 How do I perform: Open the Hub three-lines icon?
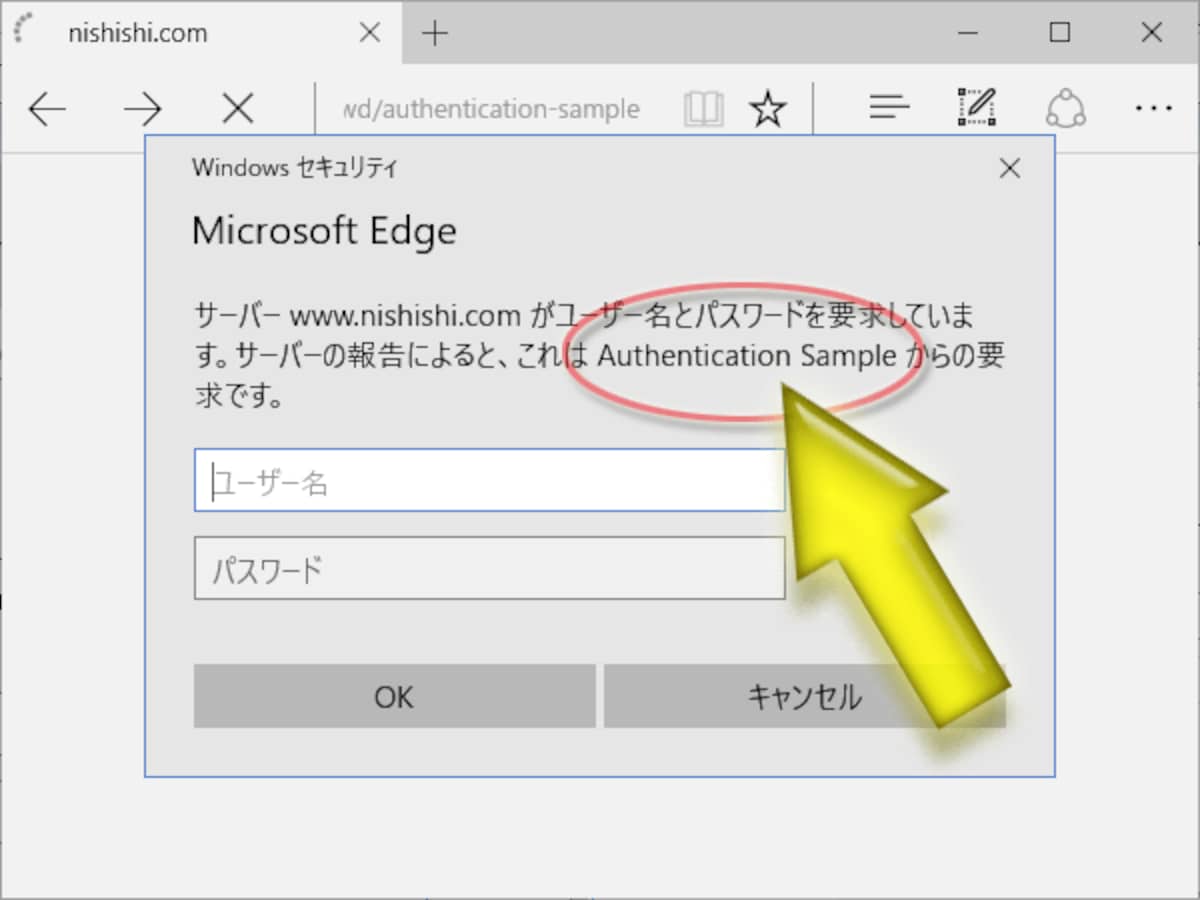pos(889,108)
